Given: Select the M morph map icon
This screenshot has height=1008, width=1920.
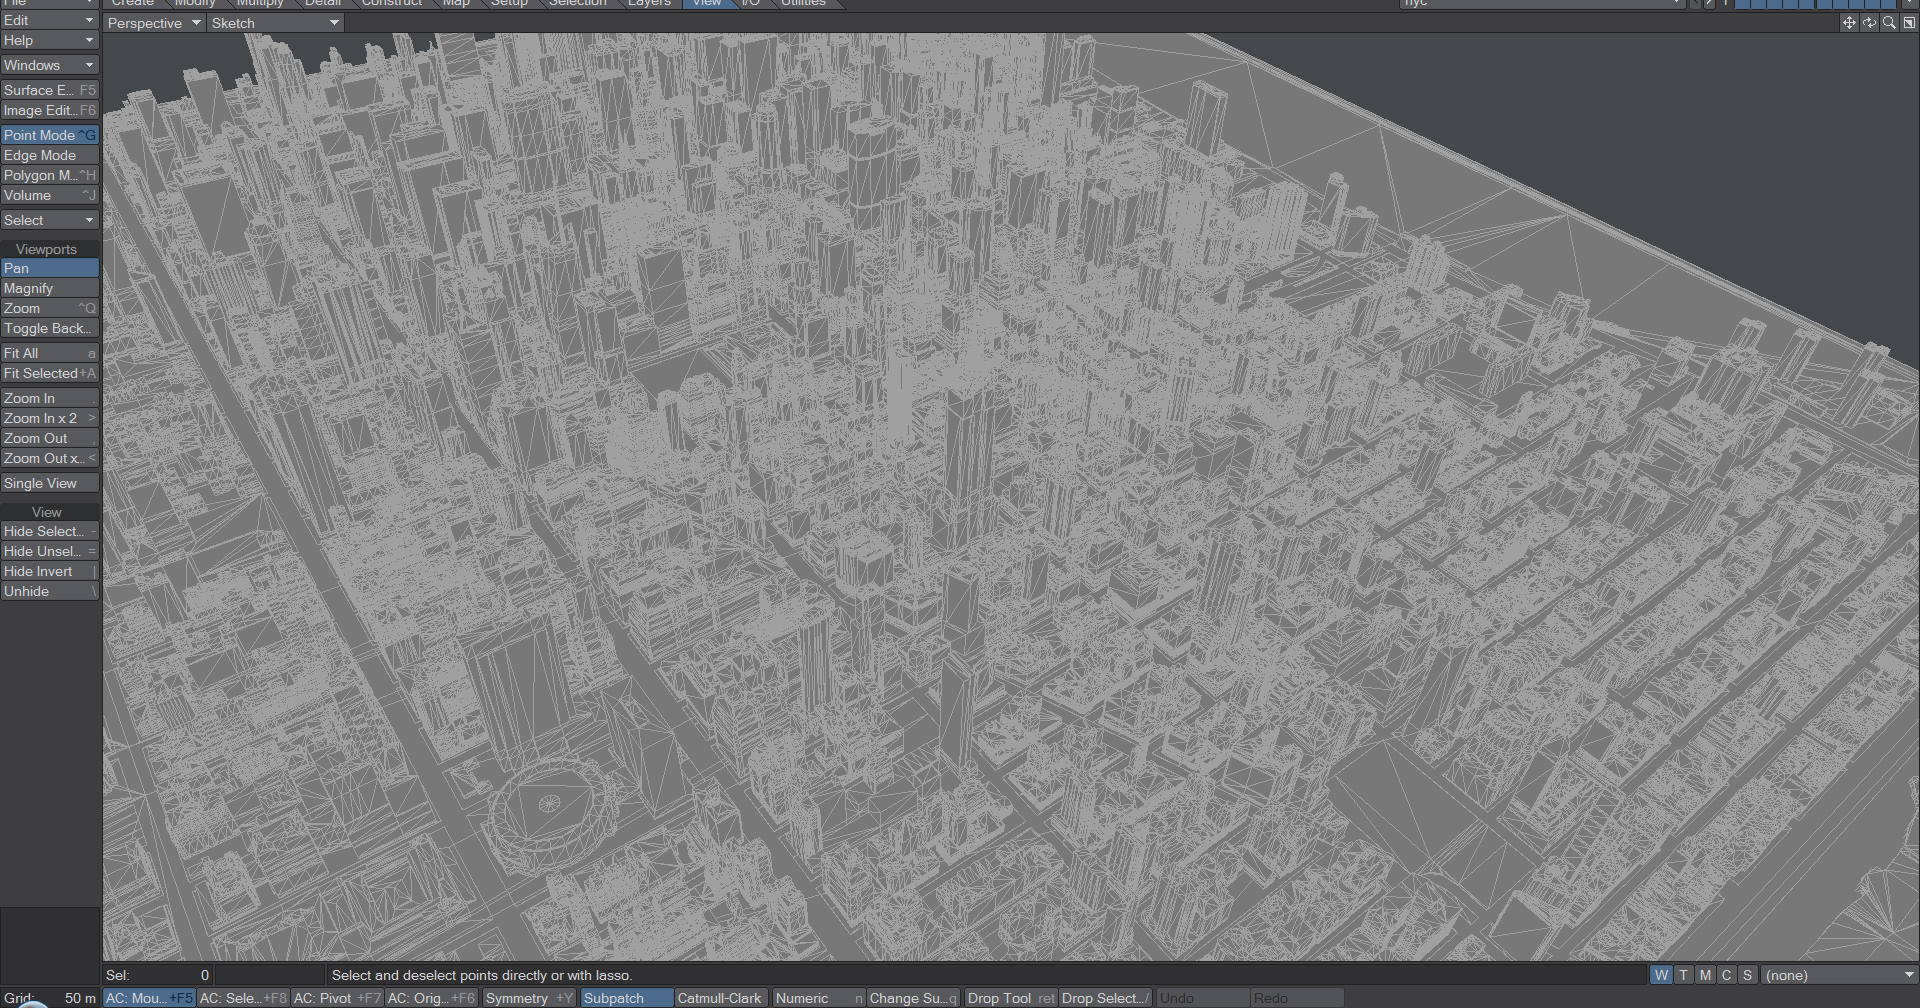Looking at the screenshot, I should tap(1705, 975).
